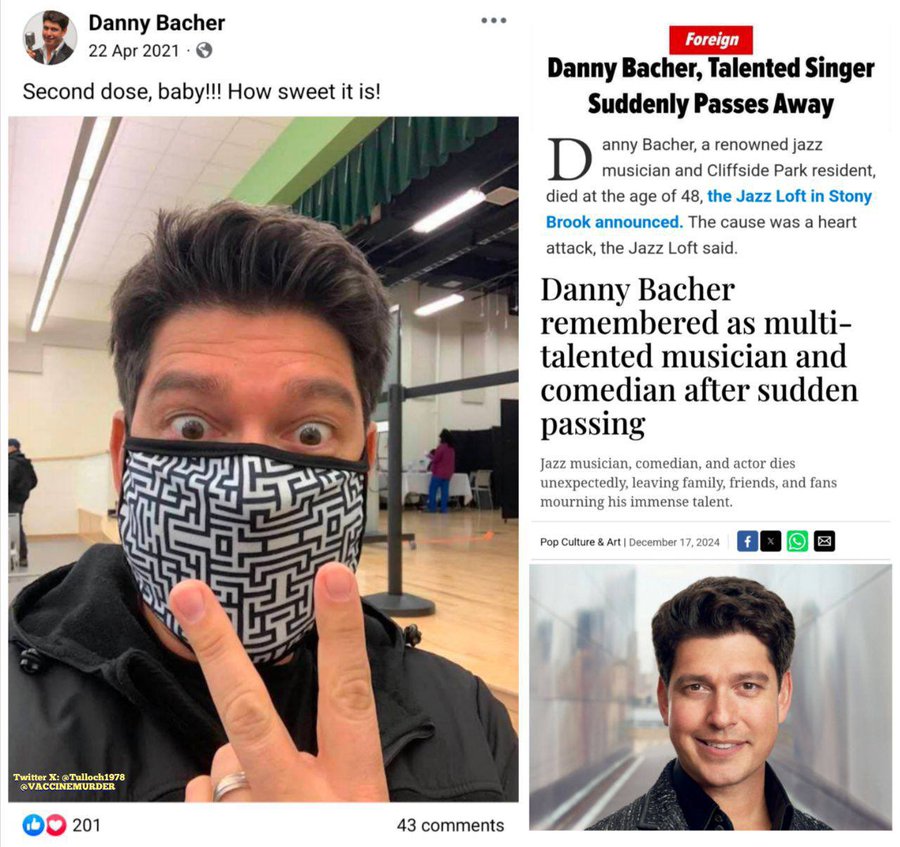This screenshot has width=900, height=847.
Task: Open the article portrait photo
Action: [x=710, y=697]
